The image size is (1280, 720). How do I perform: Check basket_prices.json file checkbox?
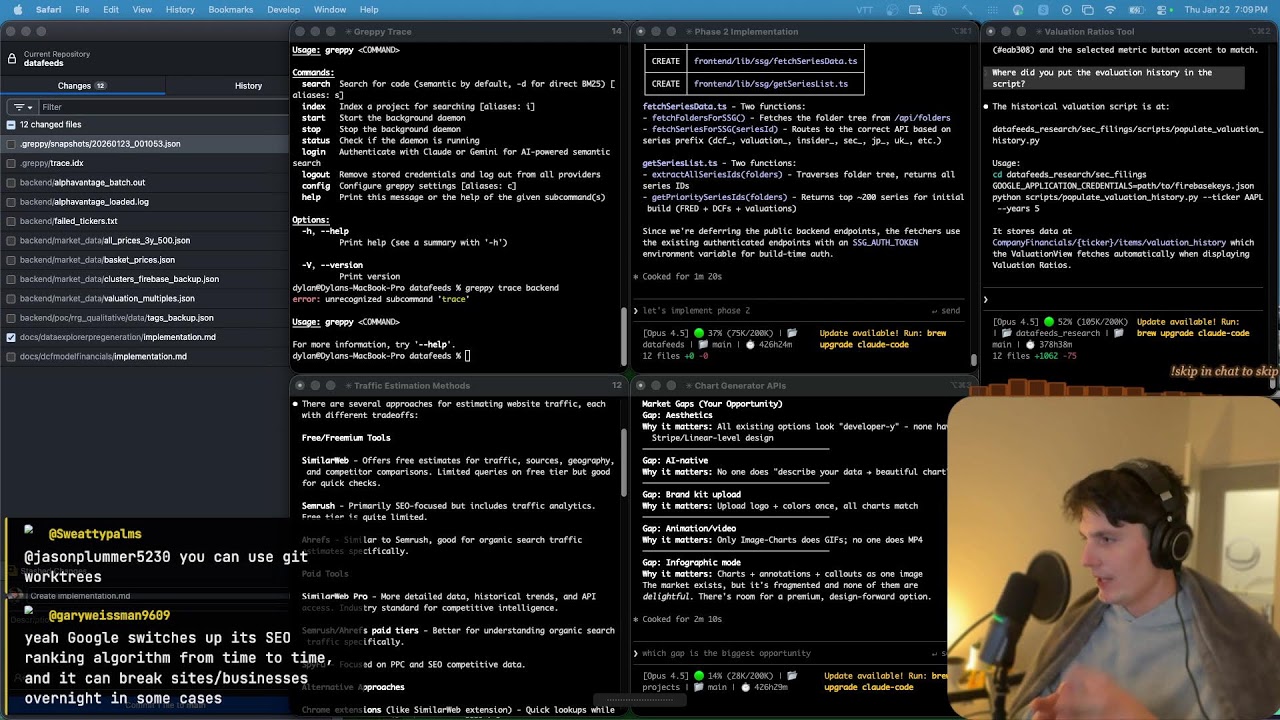coord(10,260)
